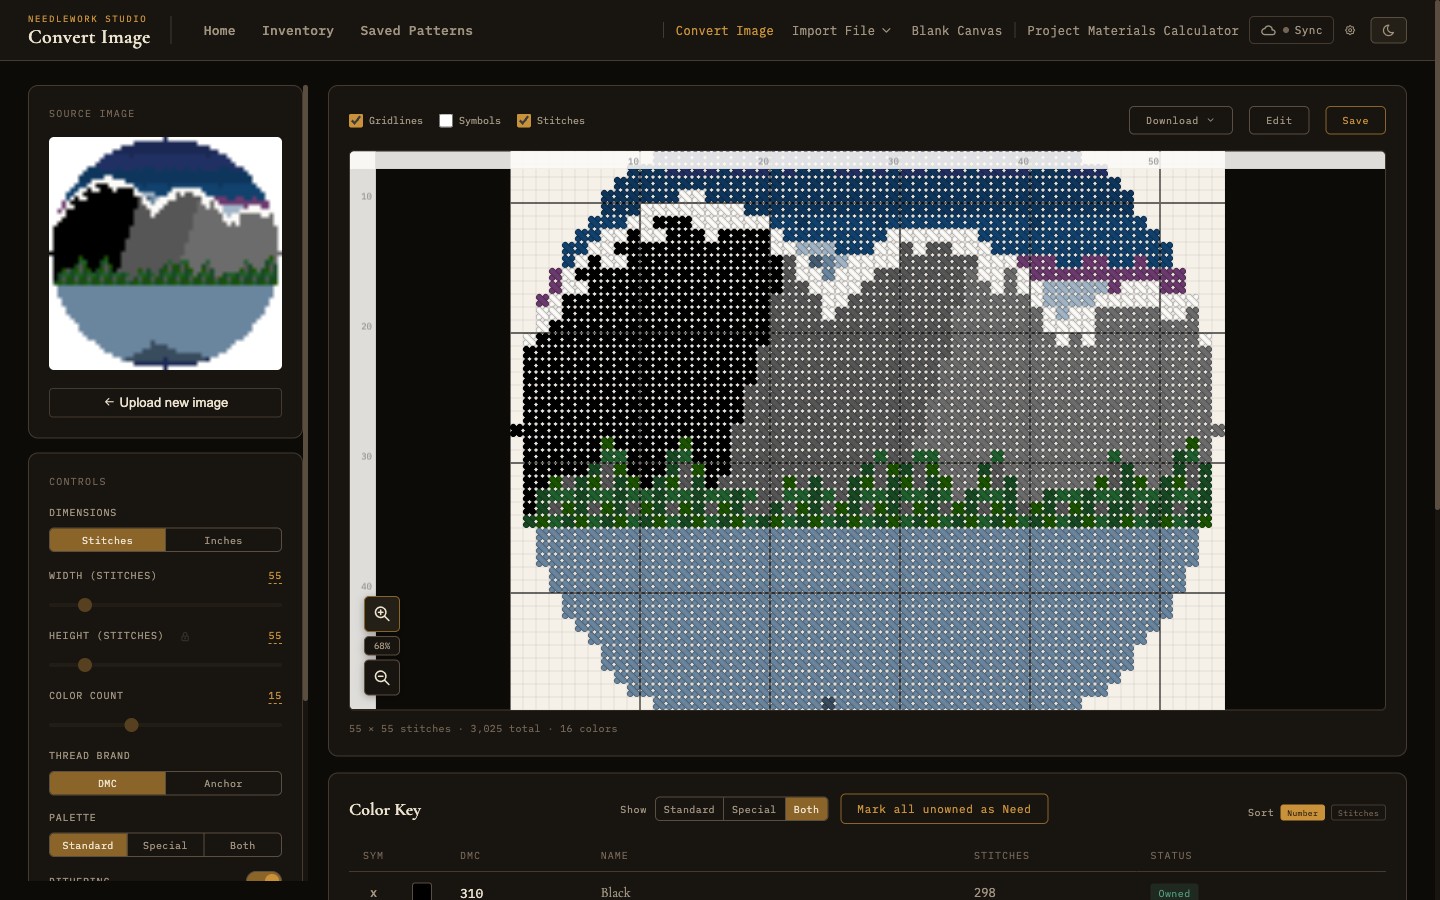Go to the Inventory page

click(297, 30)
